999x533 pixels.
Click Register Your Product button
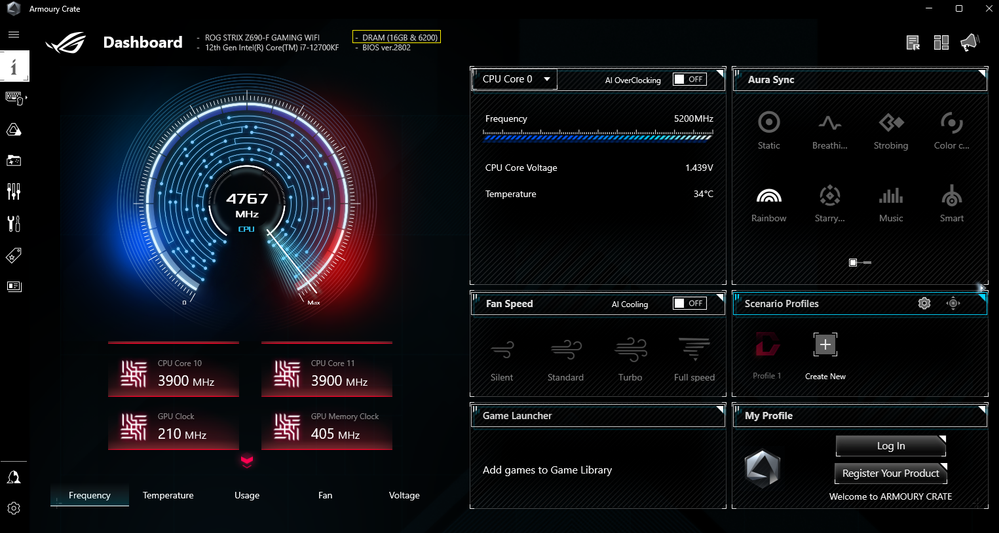pos(891,474)
